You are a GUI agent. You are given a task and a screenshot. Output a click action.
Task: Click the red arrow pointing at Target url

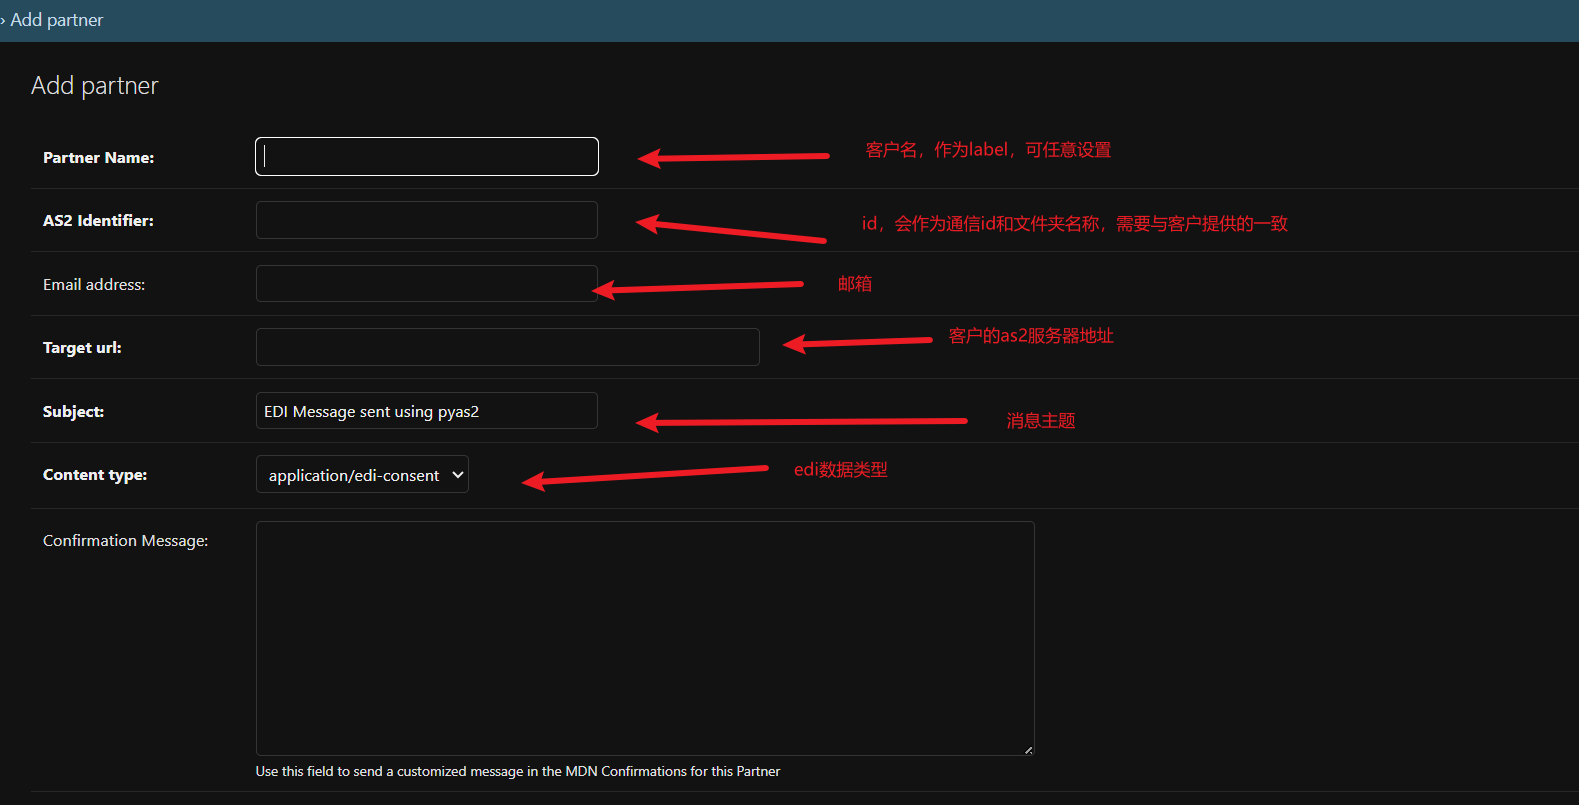(x=858, y=343)
